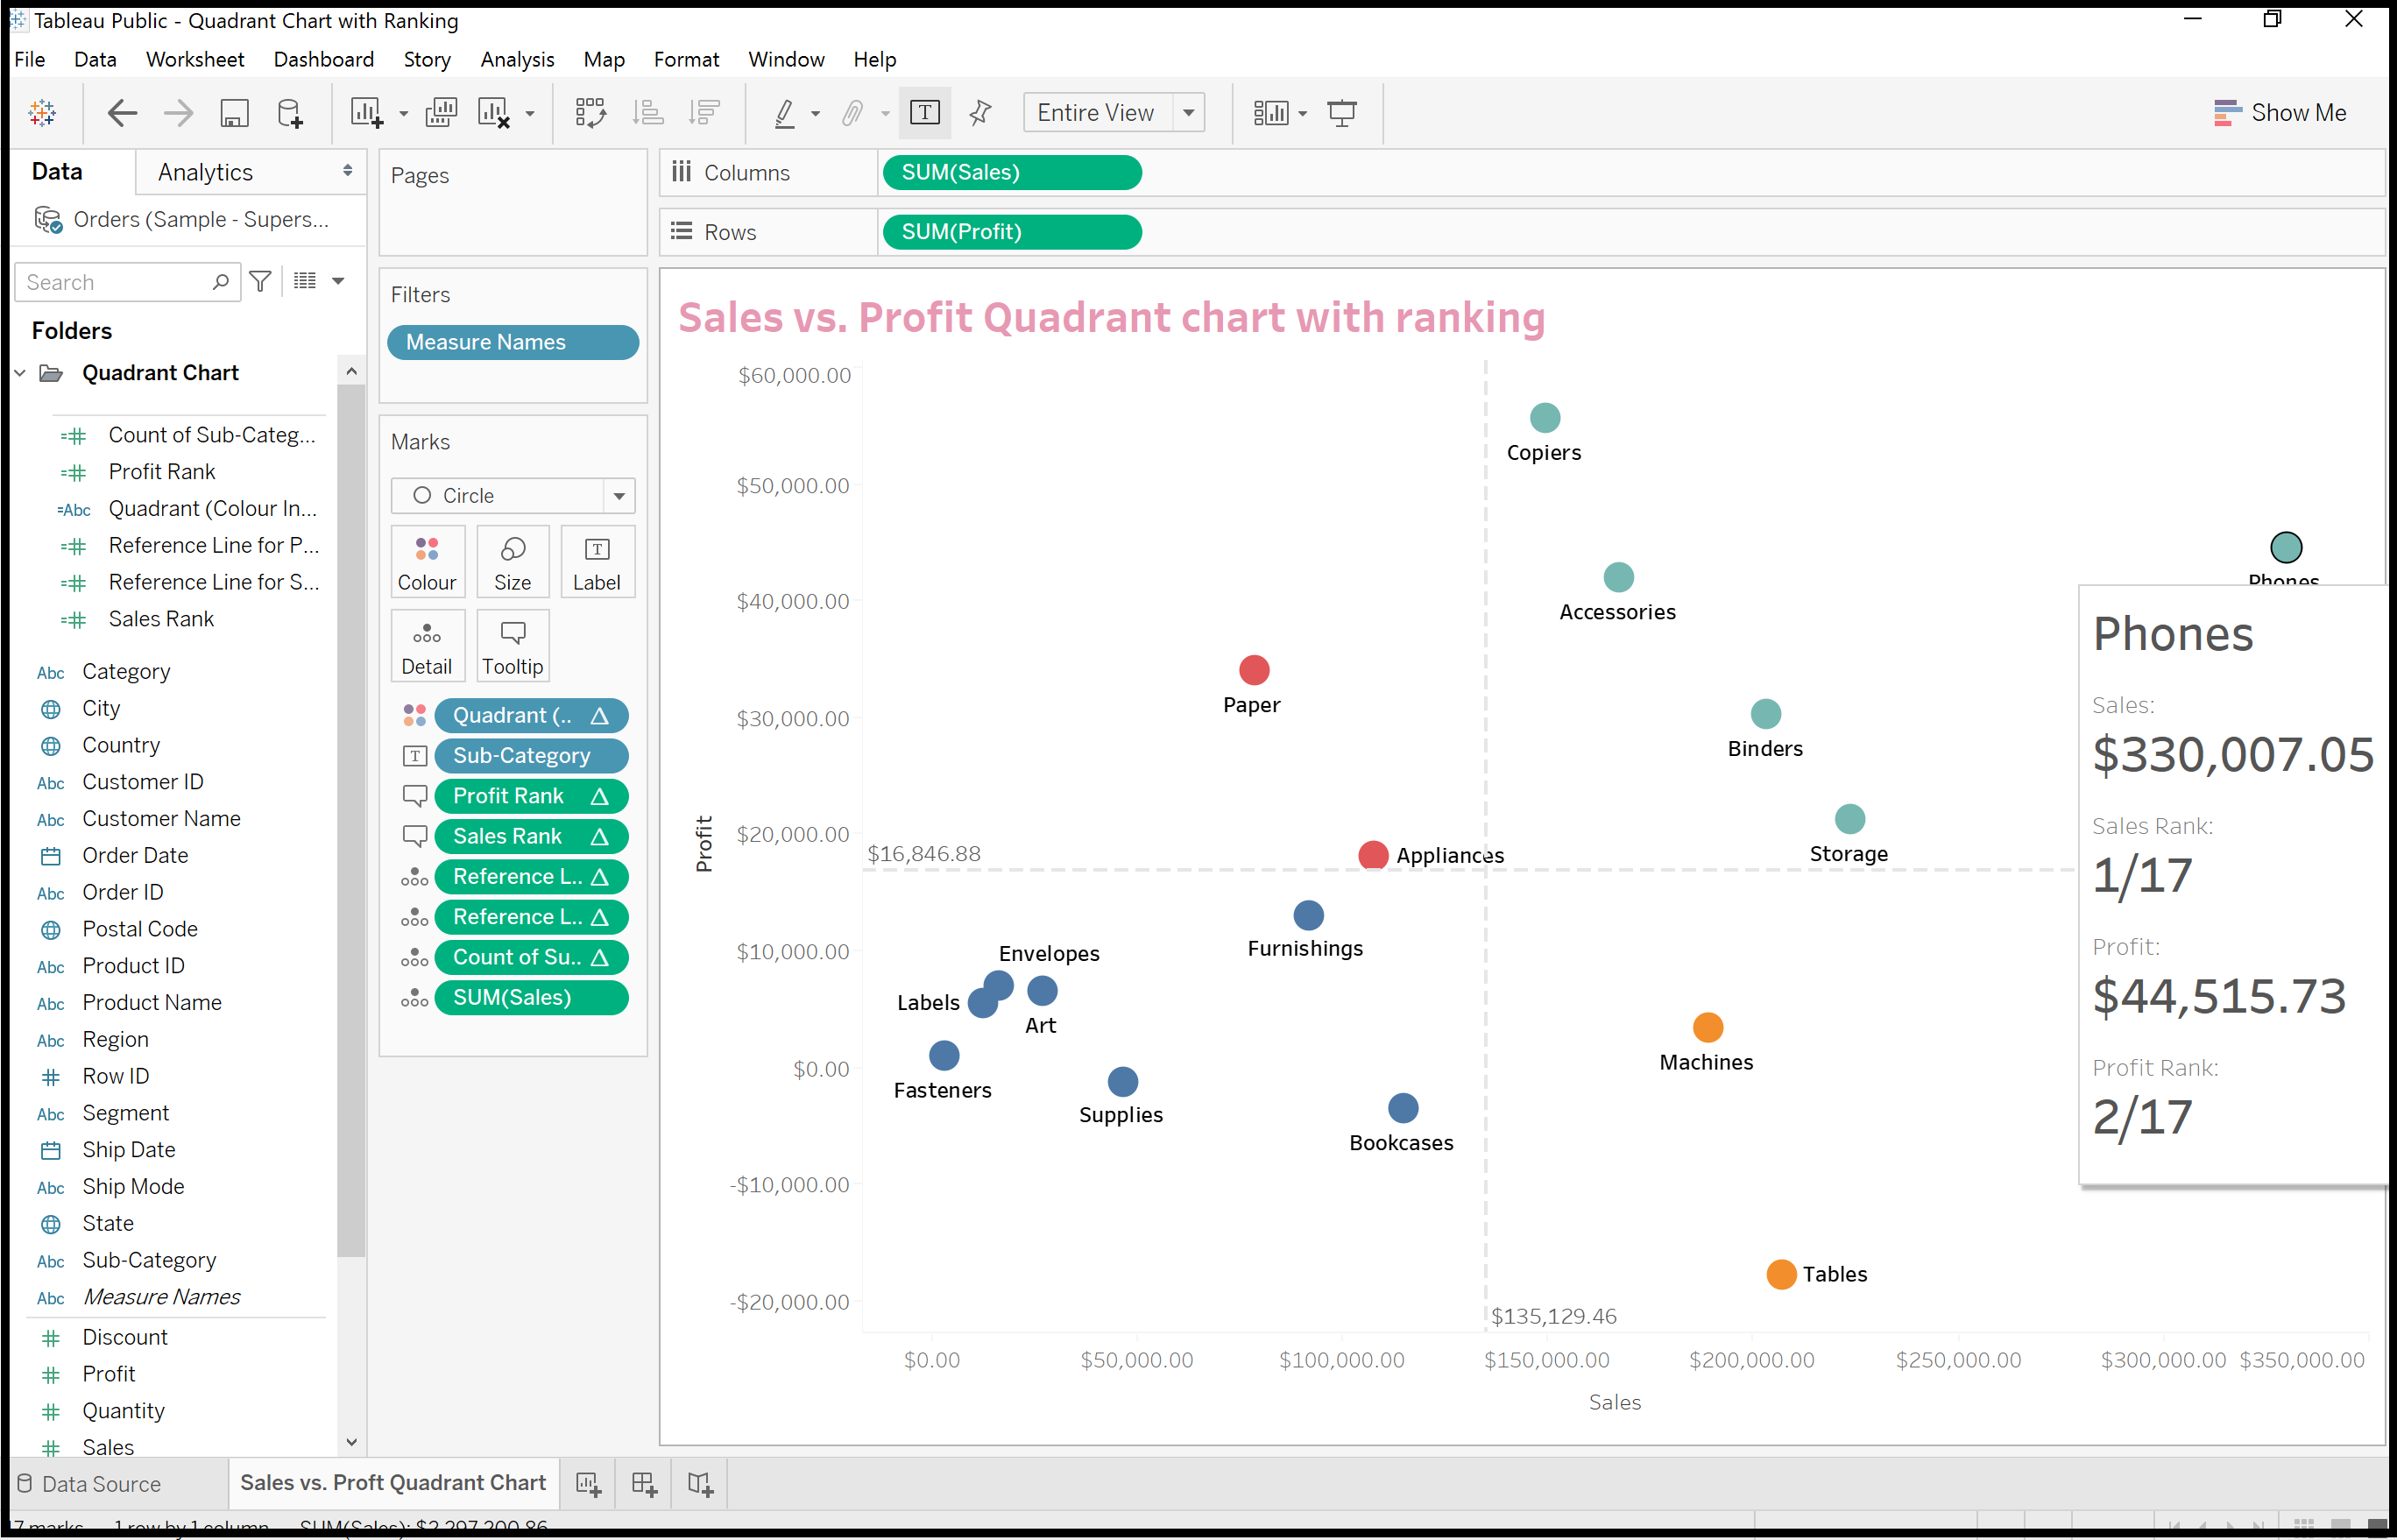Toggle Show mark labels toolbar button
Screen dimensions: 2397x1540
(x=925, y=113)
